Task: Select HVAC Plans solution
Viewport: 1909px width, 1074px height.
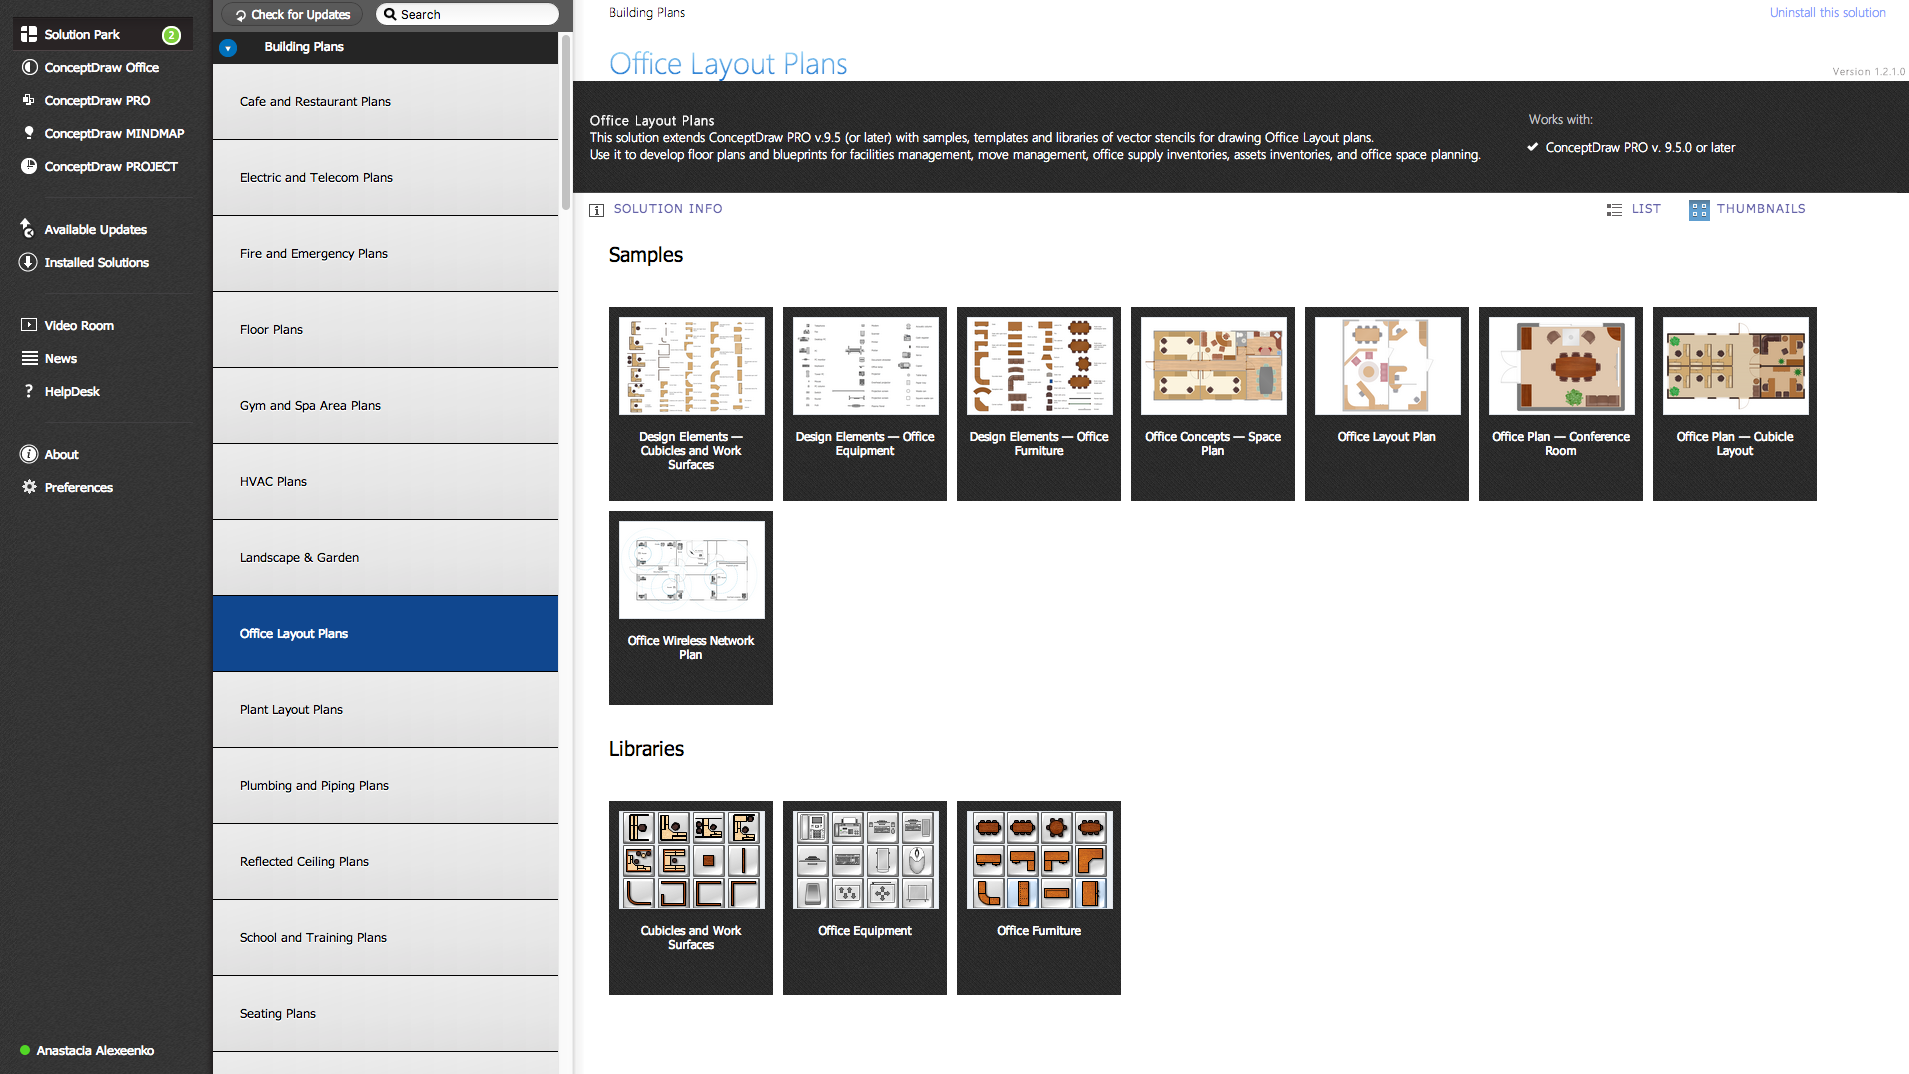Action: [385, 482]
